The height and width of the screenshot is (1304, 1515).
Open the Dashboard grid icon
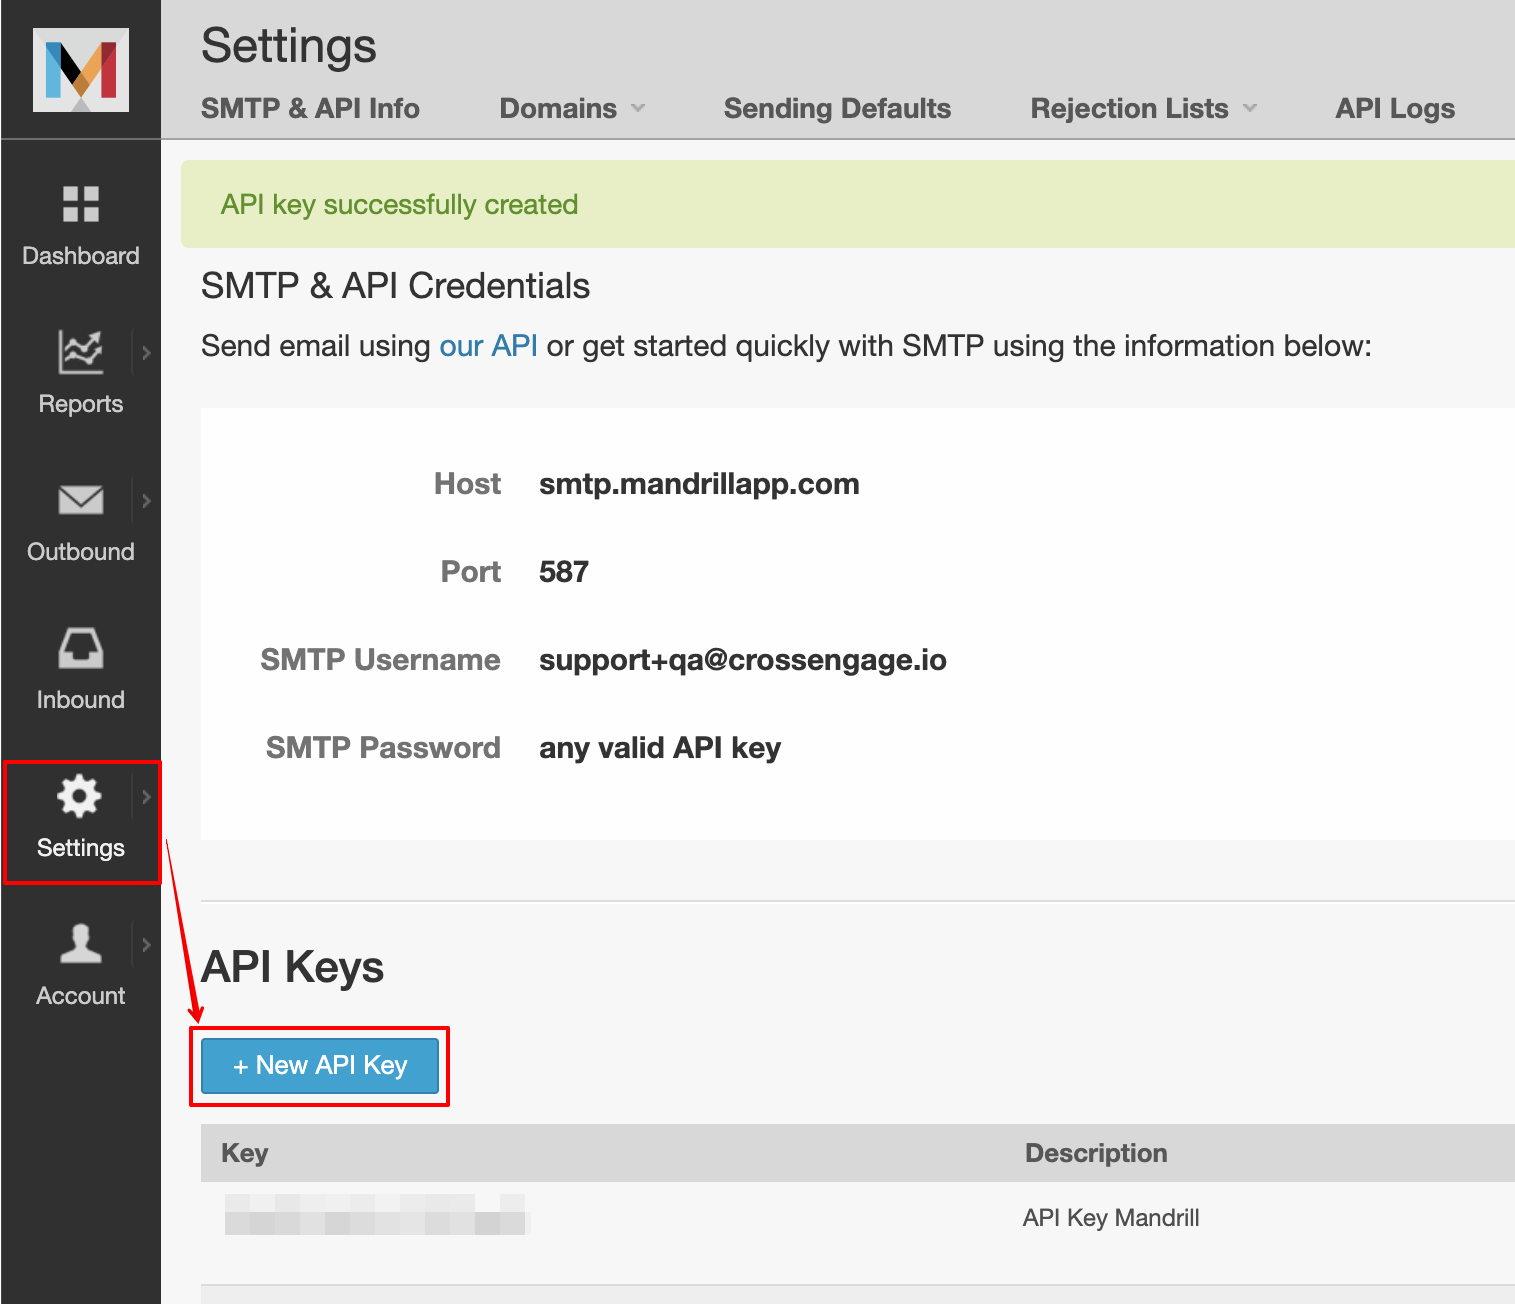(x=81, y=204)
